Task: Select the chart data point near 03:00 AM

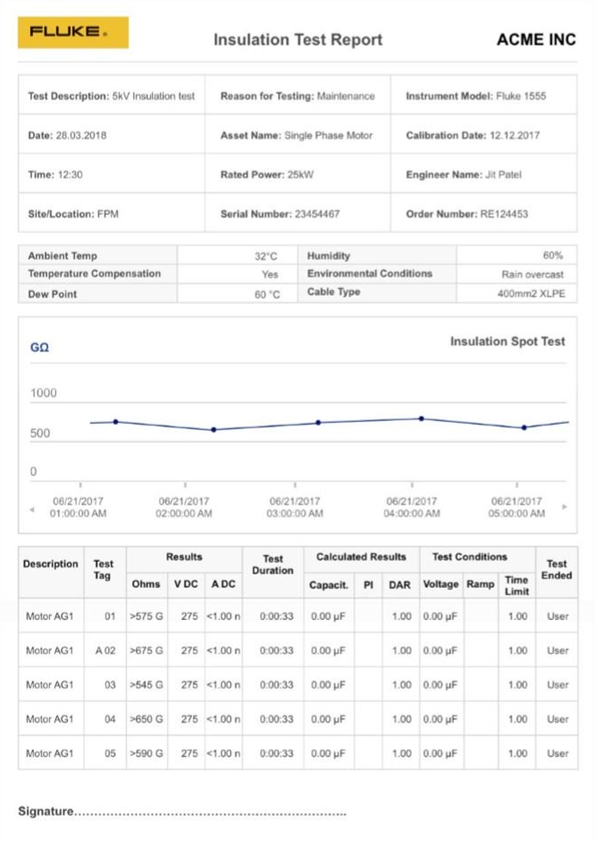Action: [318, 423]
